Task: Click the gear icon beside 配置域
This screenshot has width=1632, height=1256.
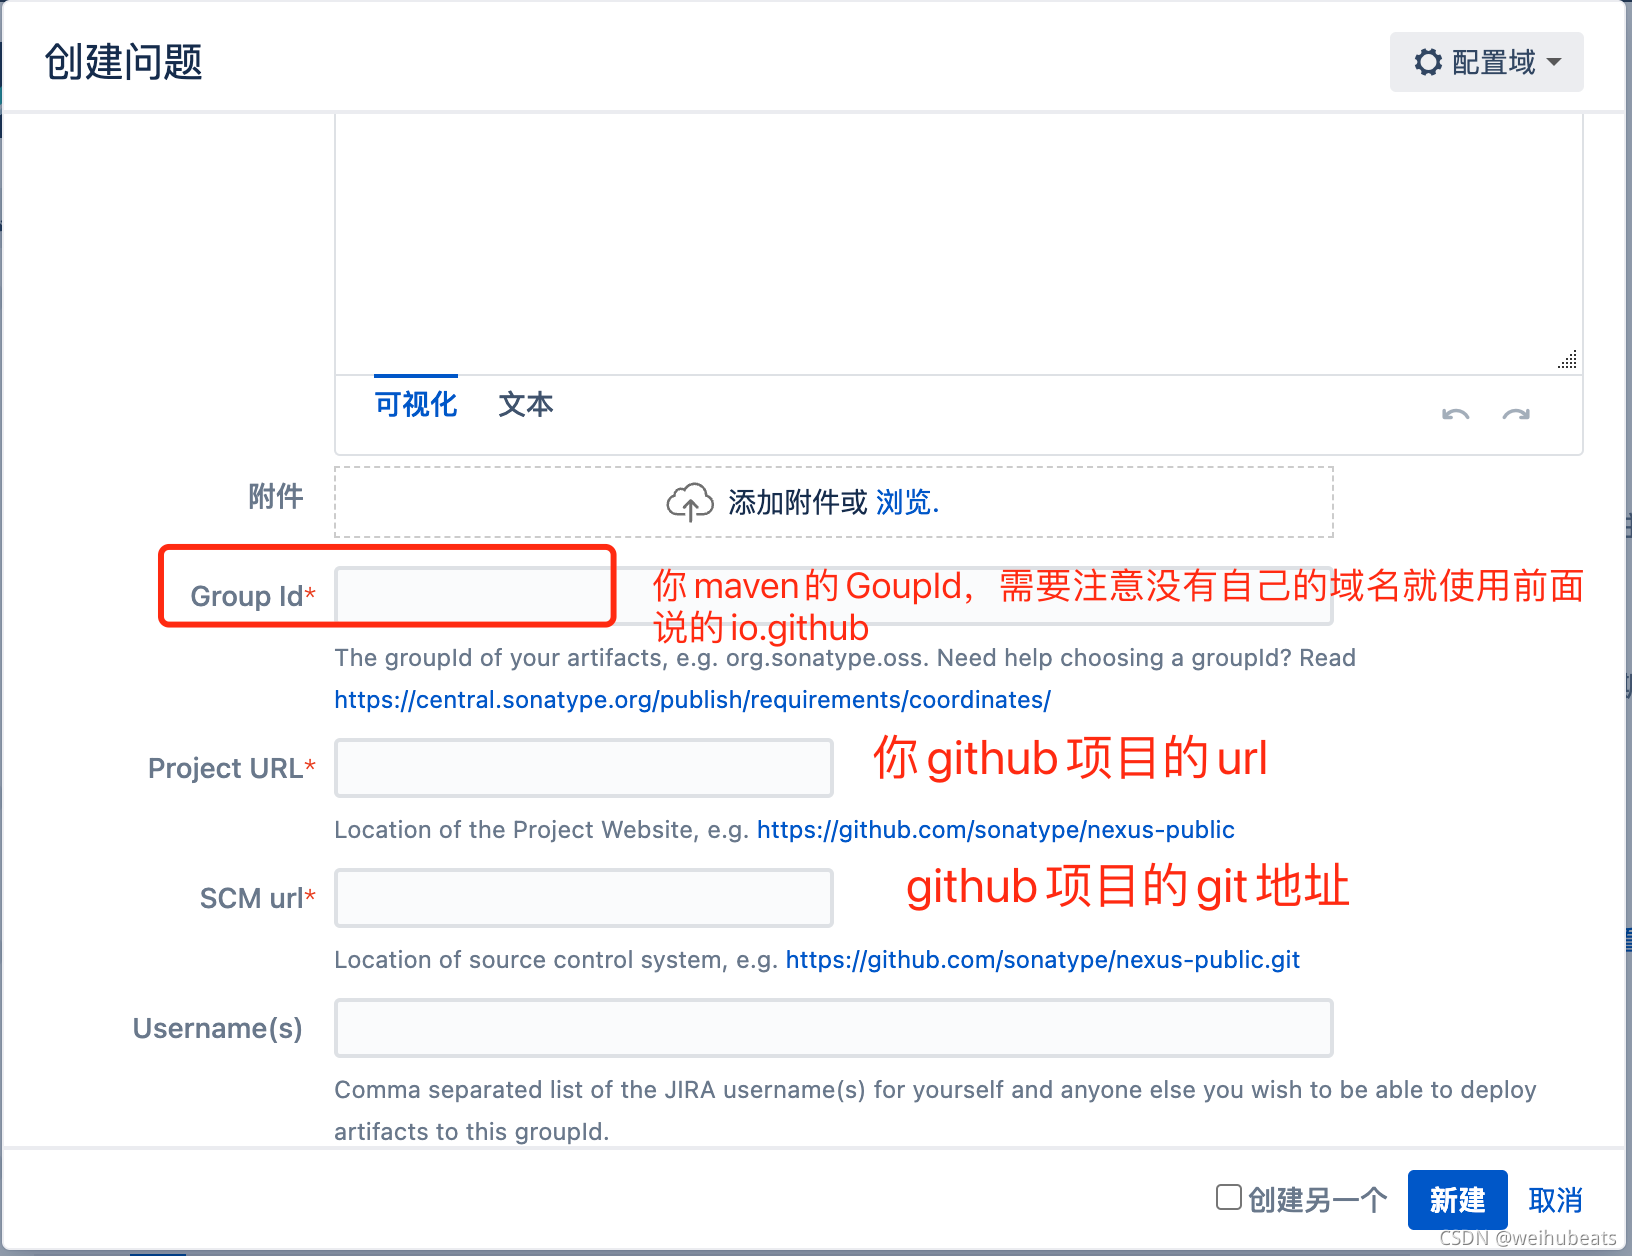Action: [1428, 62]
